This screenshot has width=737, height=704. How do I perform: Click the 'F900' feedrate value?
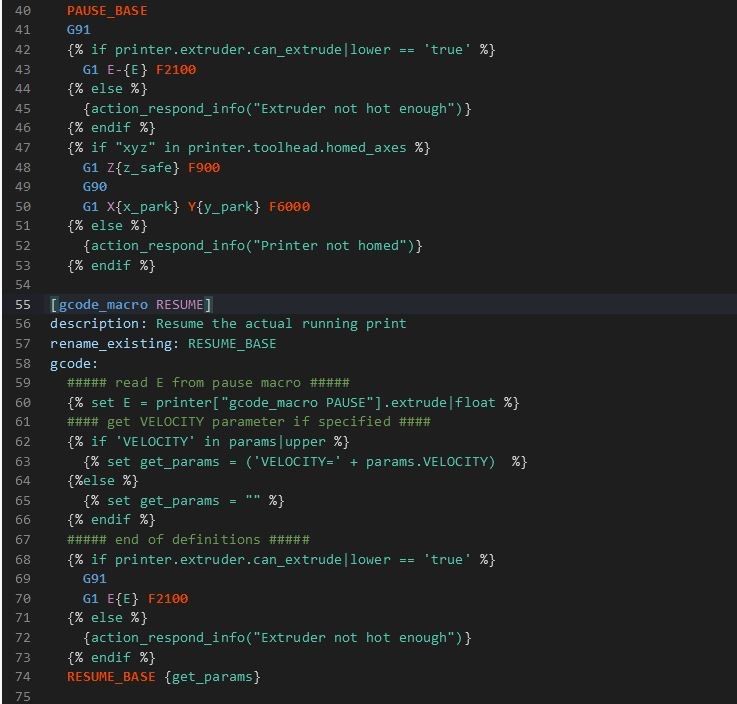pos(204,168)
